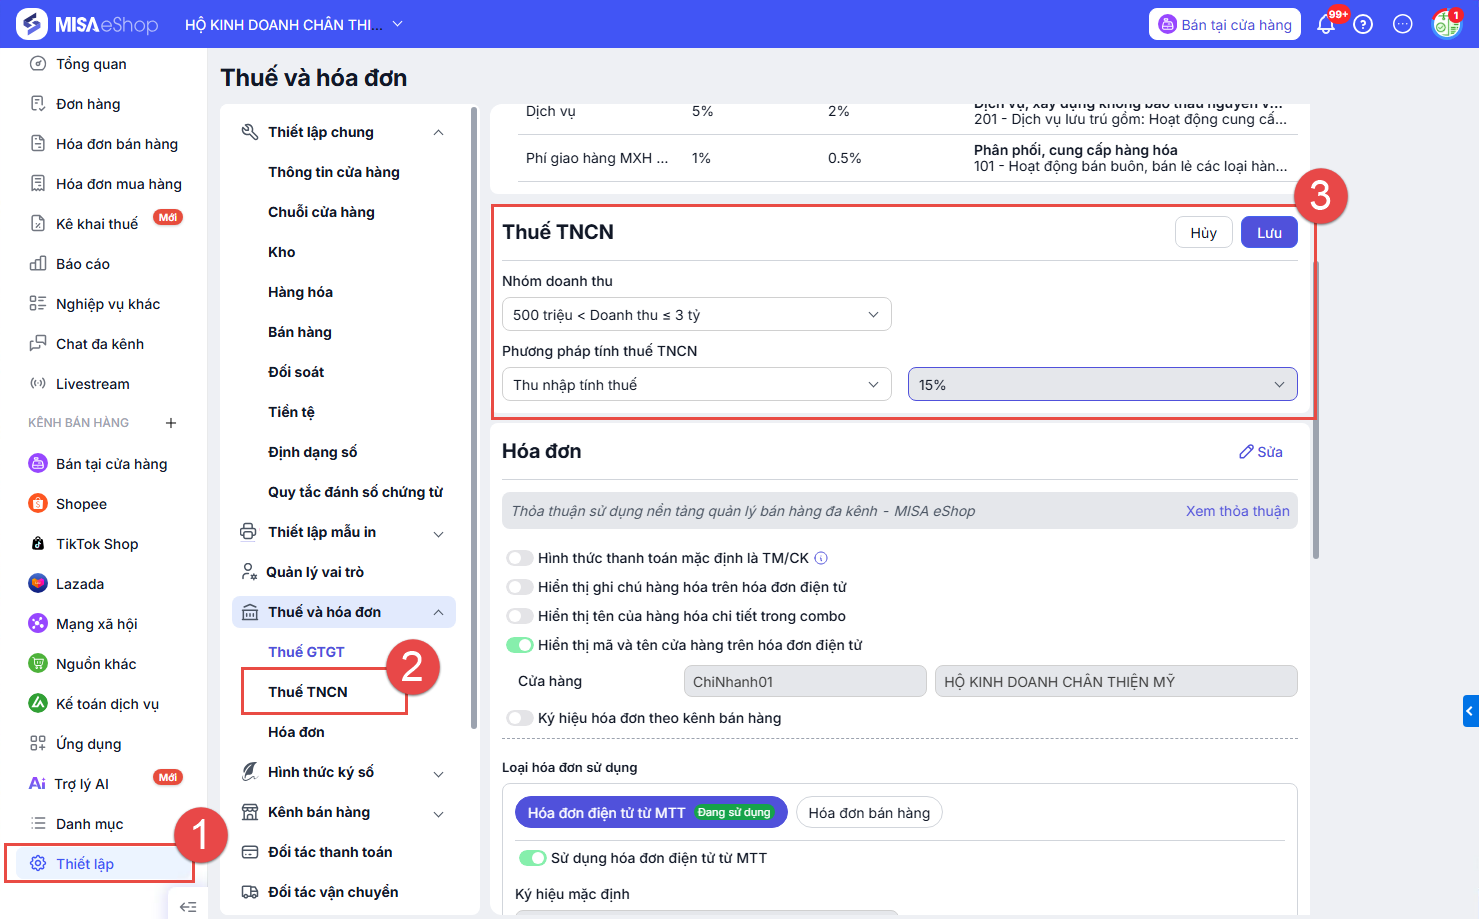
Task: Switch to the Hóa đơn bán hàng tab
Action: pos(868,813)
